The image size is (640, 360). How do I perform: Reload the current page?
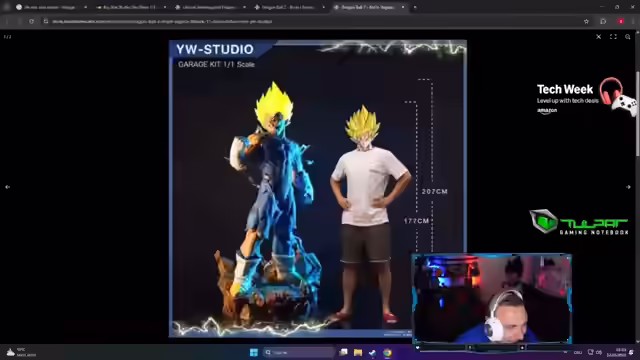tap(31, 21)
